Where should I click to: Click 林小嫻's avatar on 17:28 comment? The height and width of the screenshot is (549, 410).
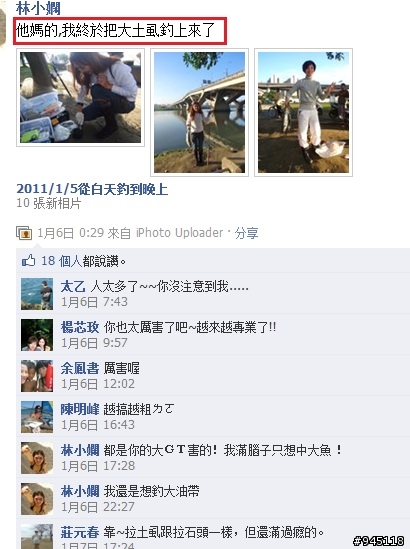(37, 458)
